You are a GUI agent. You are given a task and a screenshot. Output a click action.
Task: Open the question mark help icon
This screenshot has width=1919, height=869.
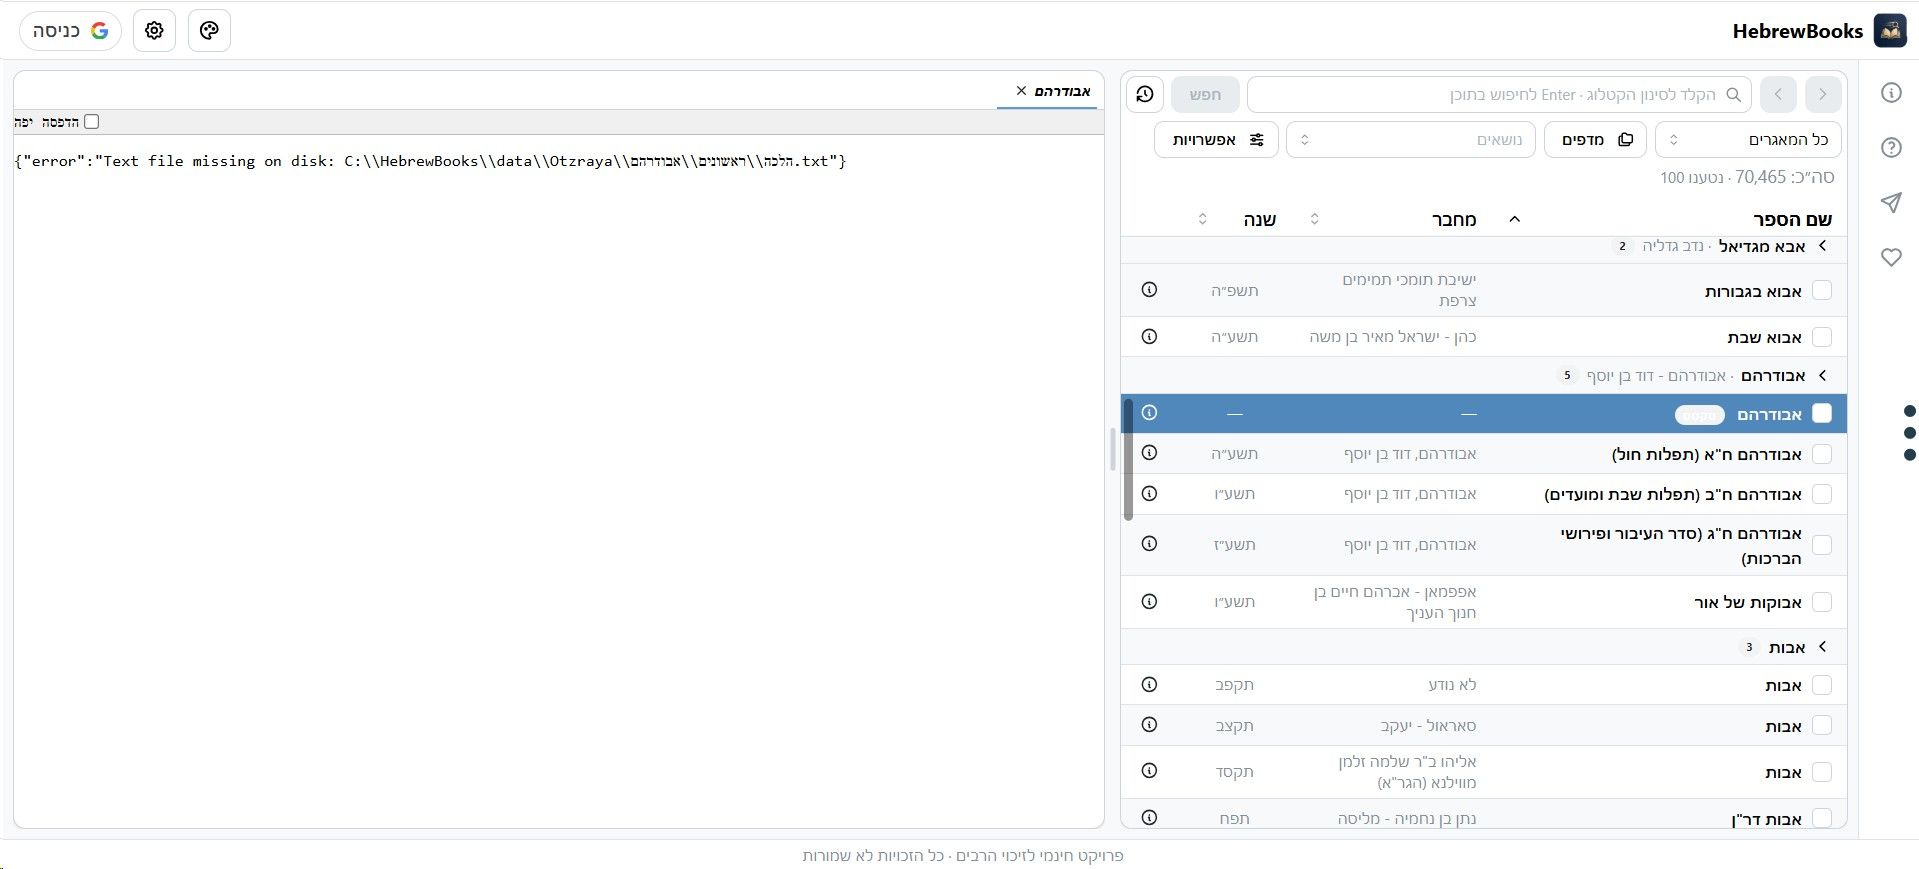[1890, 148]
